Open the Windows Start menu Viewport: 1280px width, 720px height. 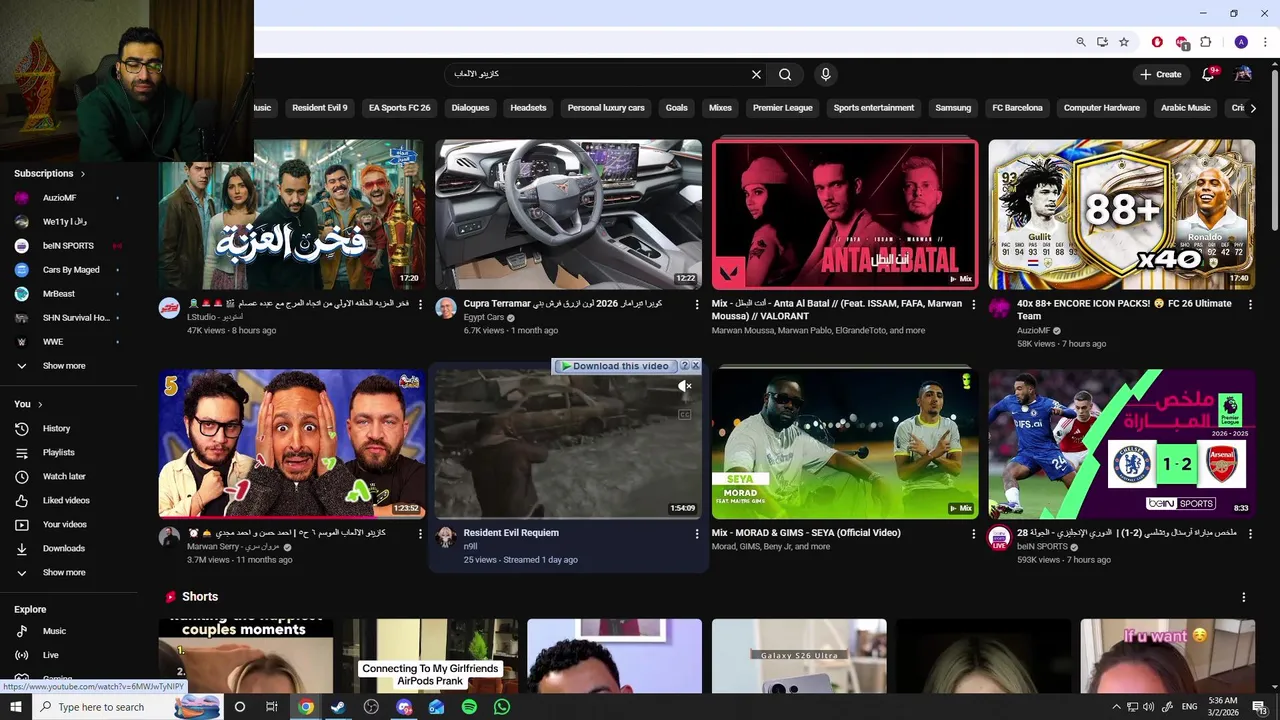point(15,707)
